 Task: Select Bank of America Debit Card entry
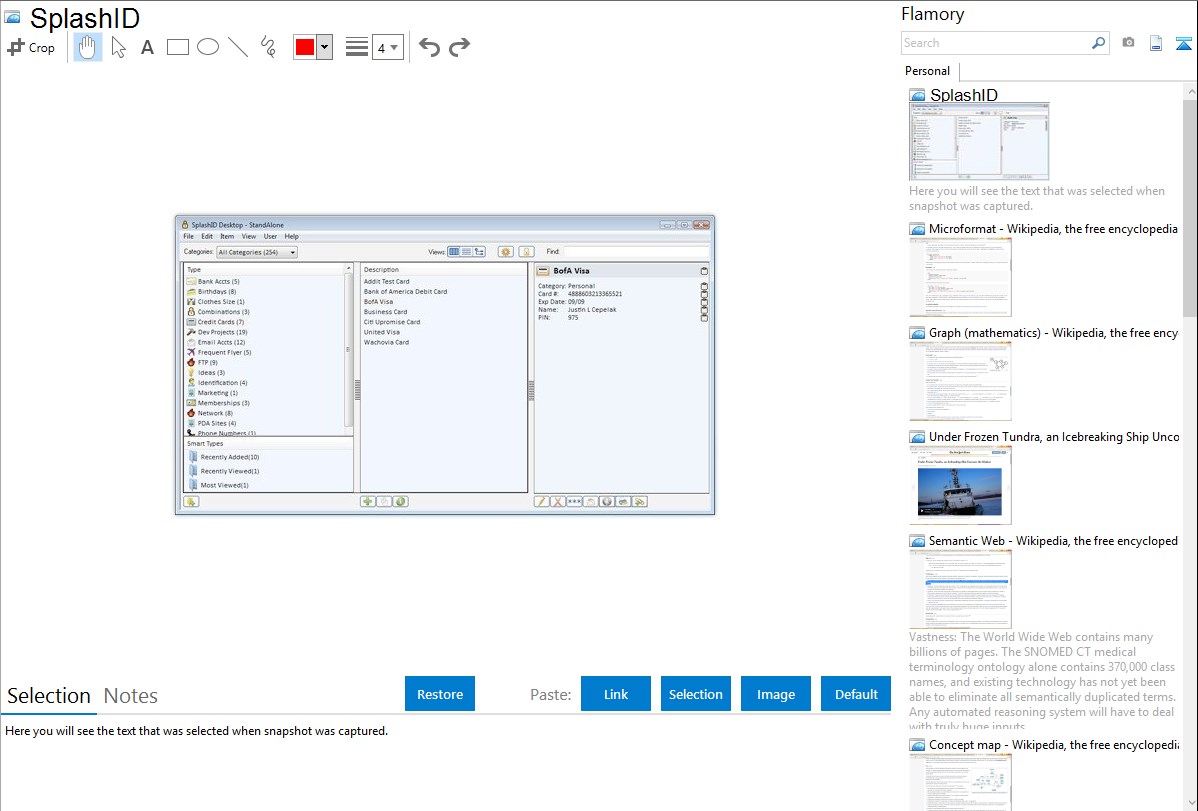point(405,291)
